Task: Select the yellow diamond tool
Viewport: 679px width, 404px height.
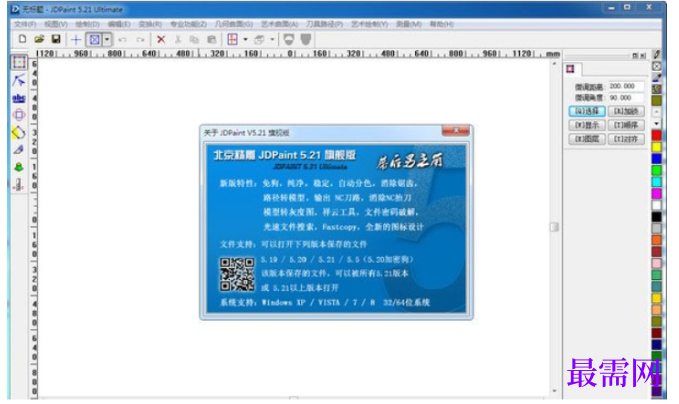Action: tap(19, 133)
